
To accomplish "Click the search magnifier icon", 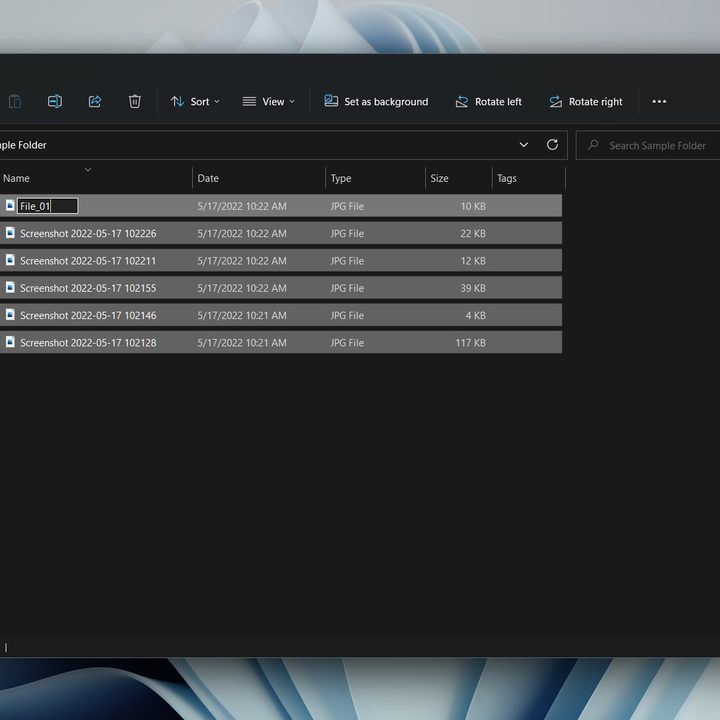I will [593, 145].
